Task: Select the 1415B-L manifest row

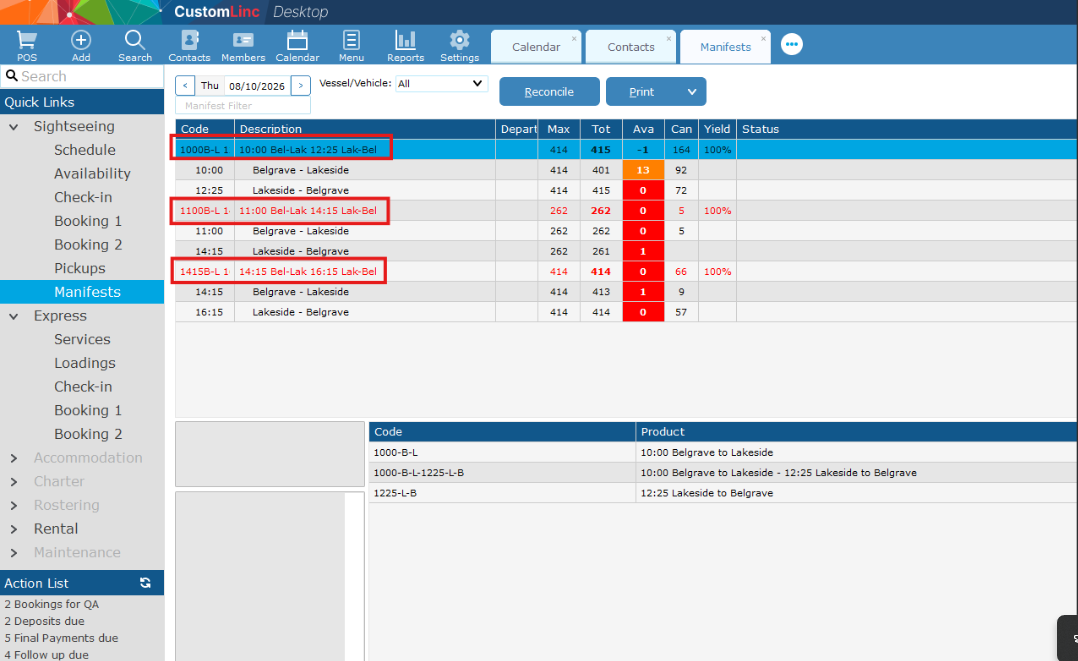Action: point(626,272)
